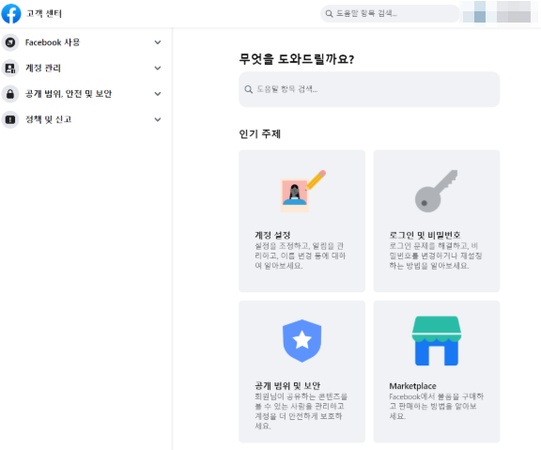The image size is (541, 450).
Task: Click the Marketplace description text
Action: (436, 406)
